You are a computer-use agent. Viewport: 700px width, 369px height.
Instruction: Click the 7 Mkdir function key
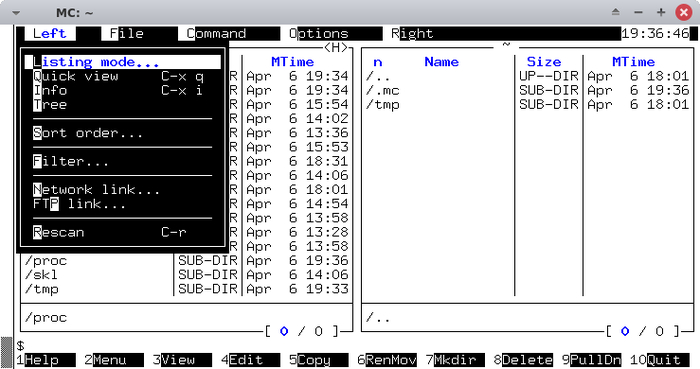455,360
